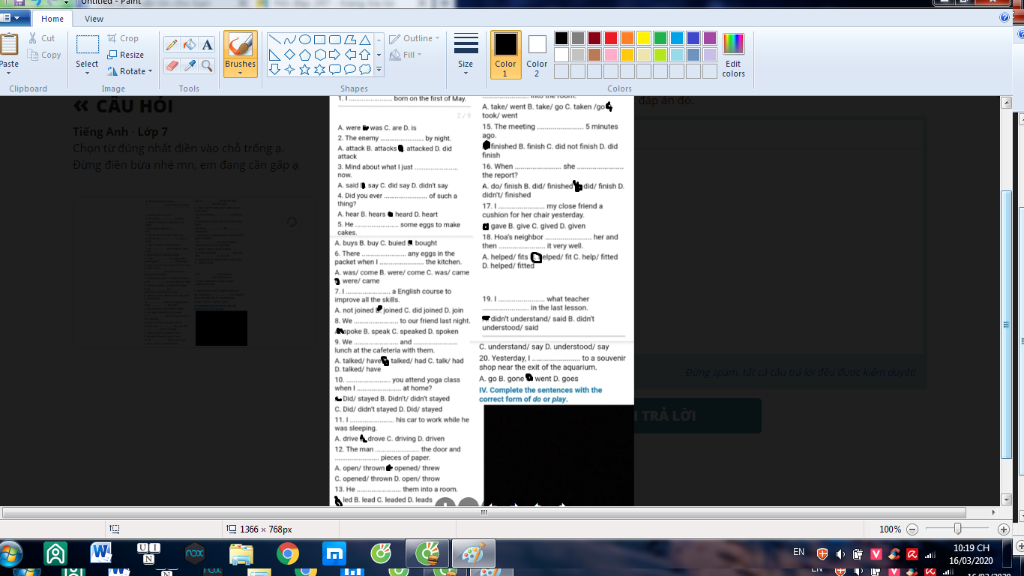Select the Eraser tool

coord(172,65)
